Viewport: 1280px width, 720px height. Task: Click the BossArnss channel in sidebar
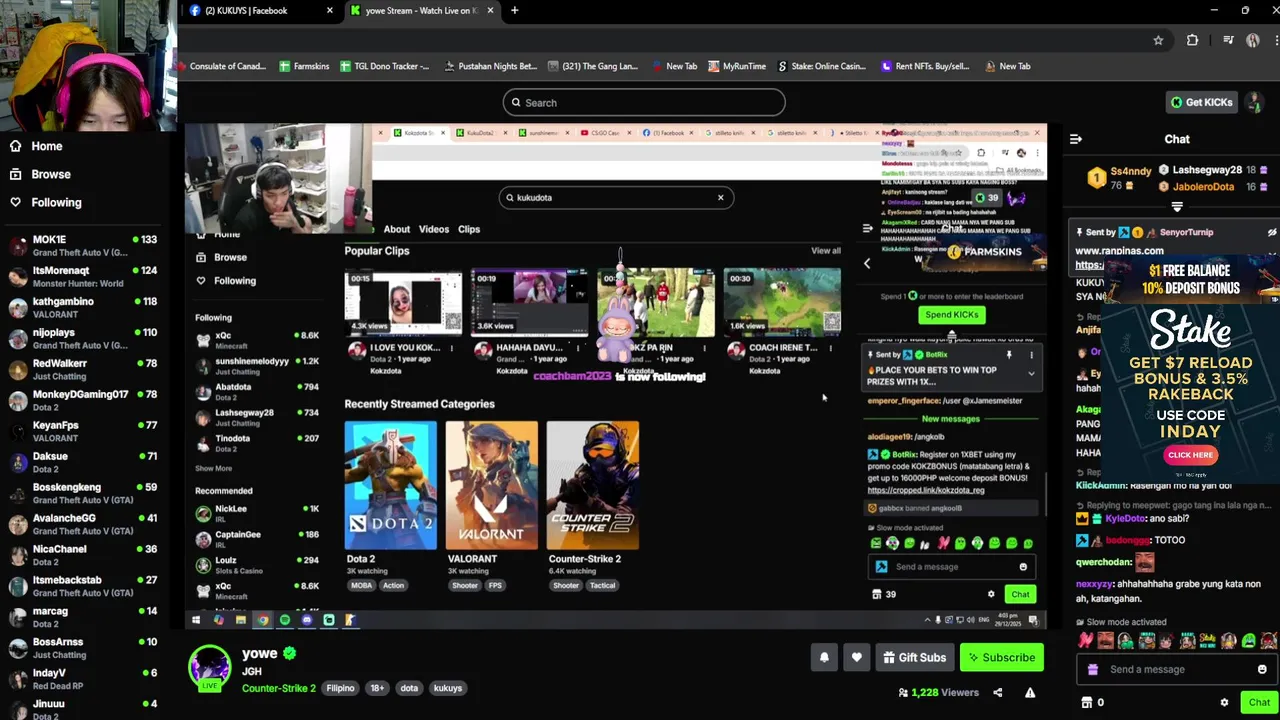(x=83, y=648)
